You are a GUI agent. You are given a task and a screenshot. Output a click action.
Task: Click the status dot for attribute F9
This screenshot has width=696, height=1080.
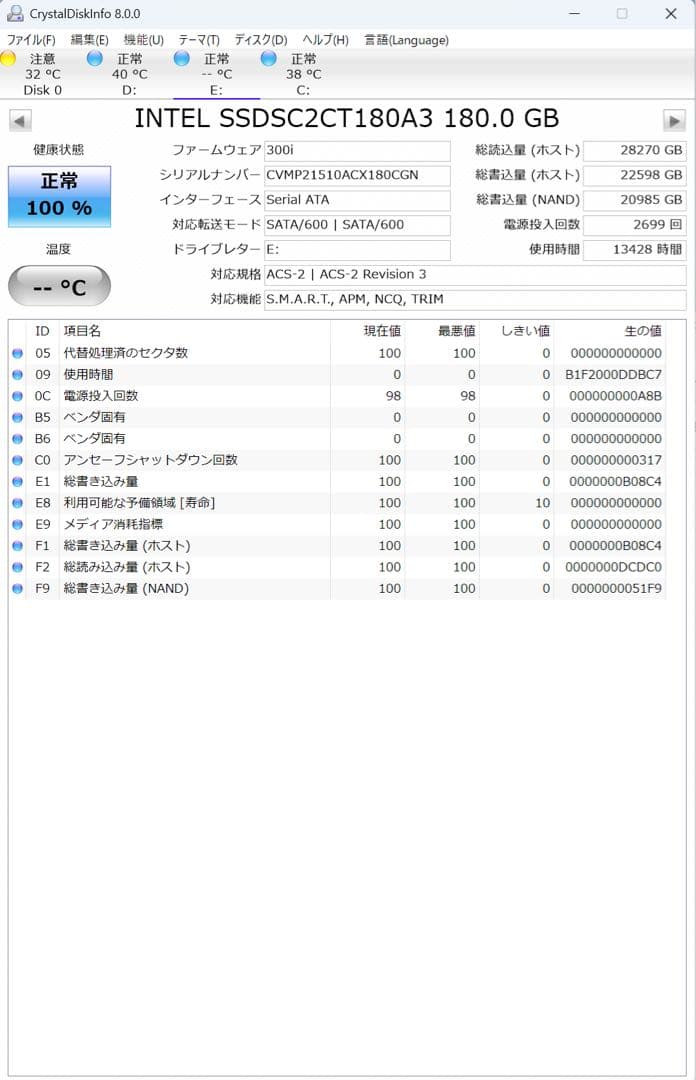click(17, 588)
